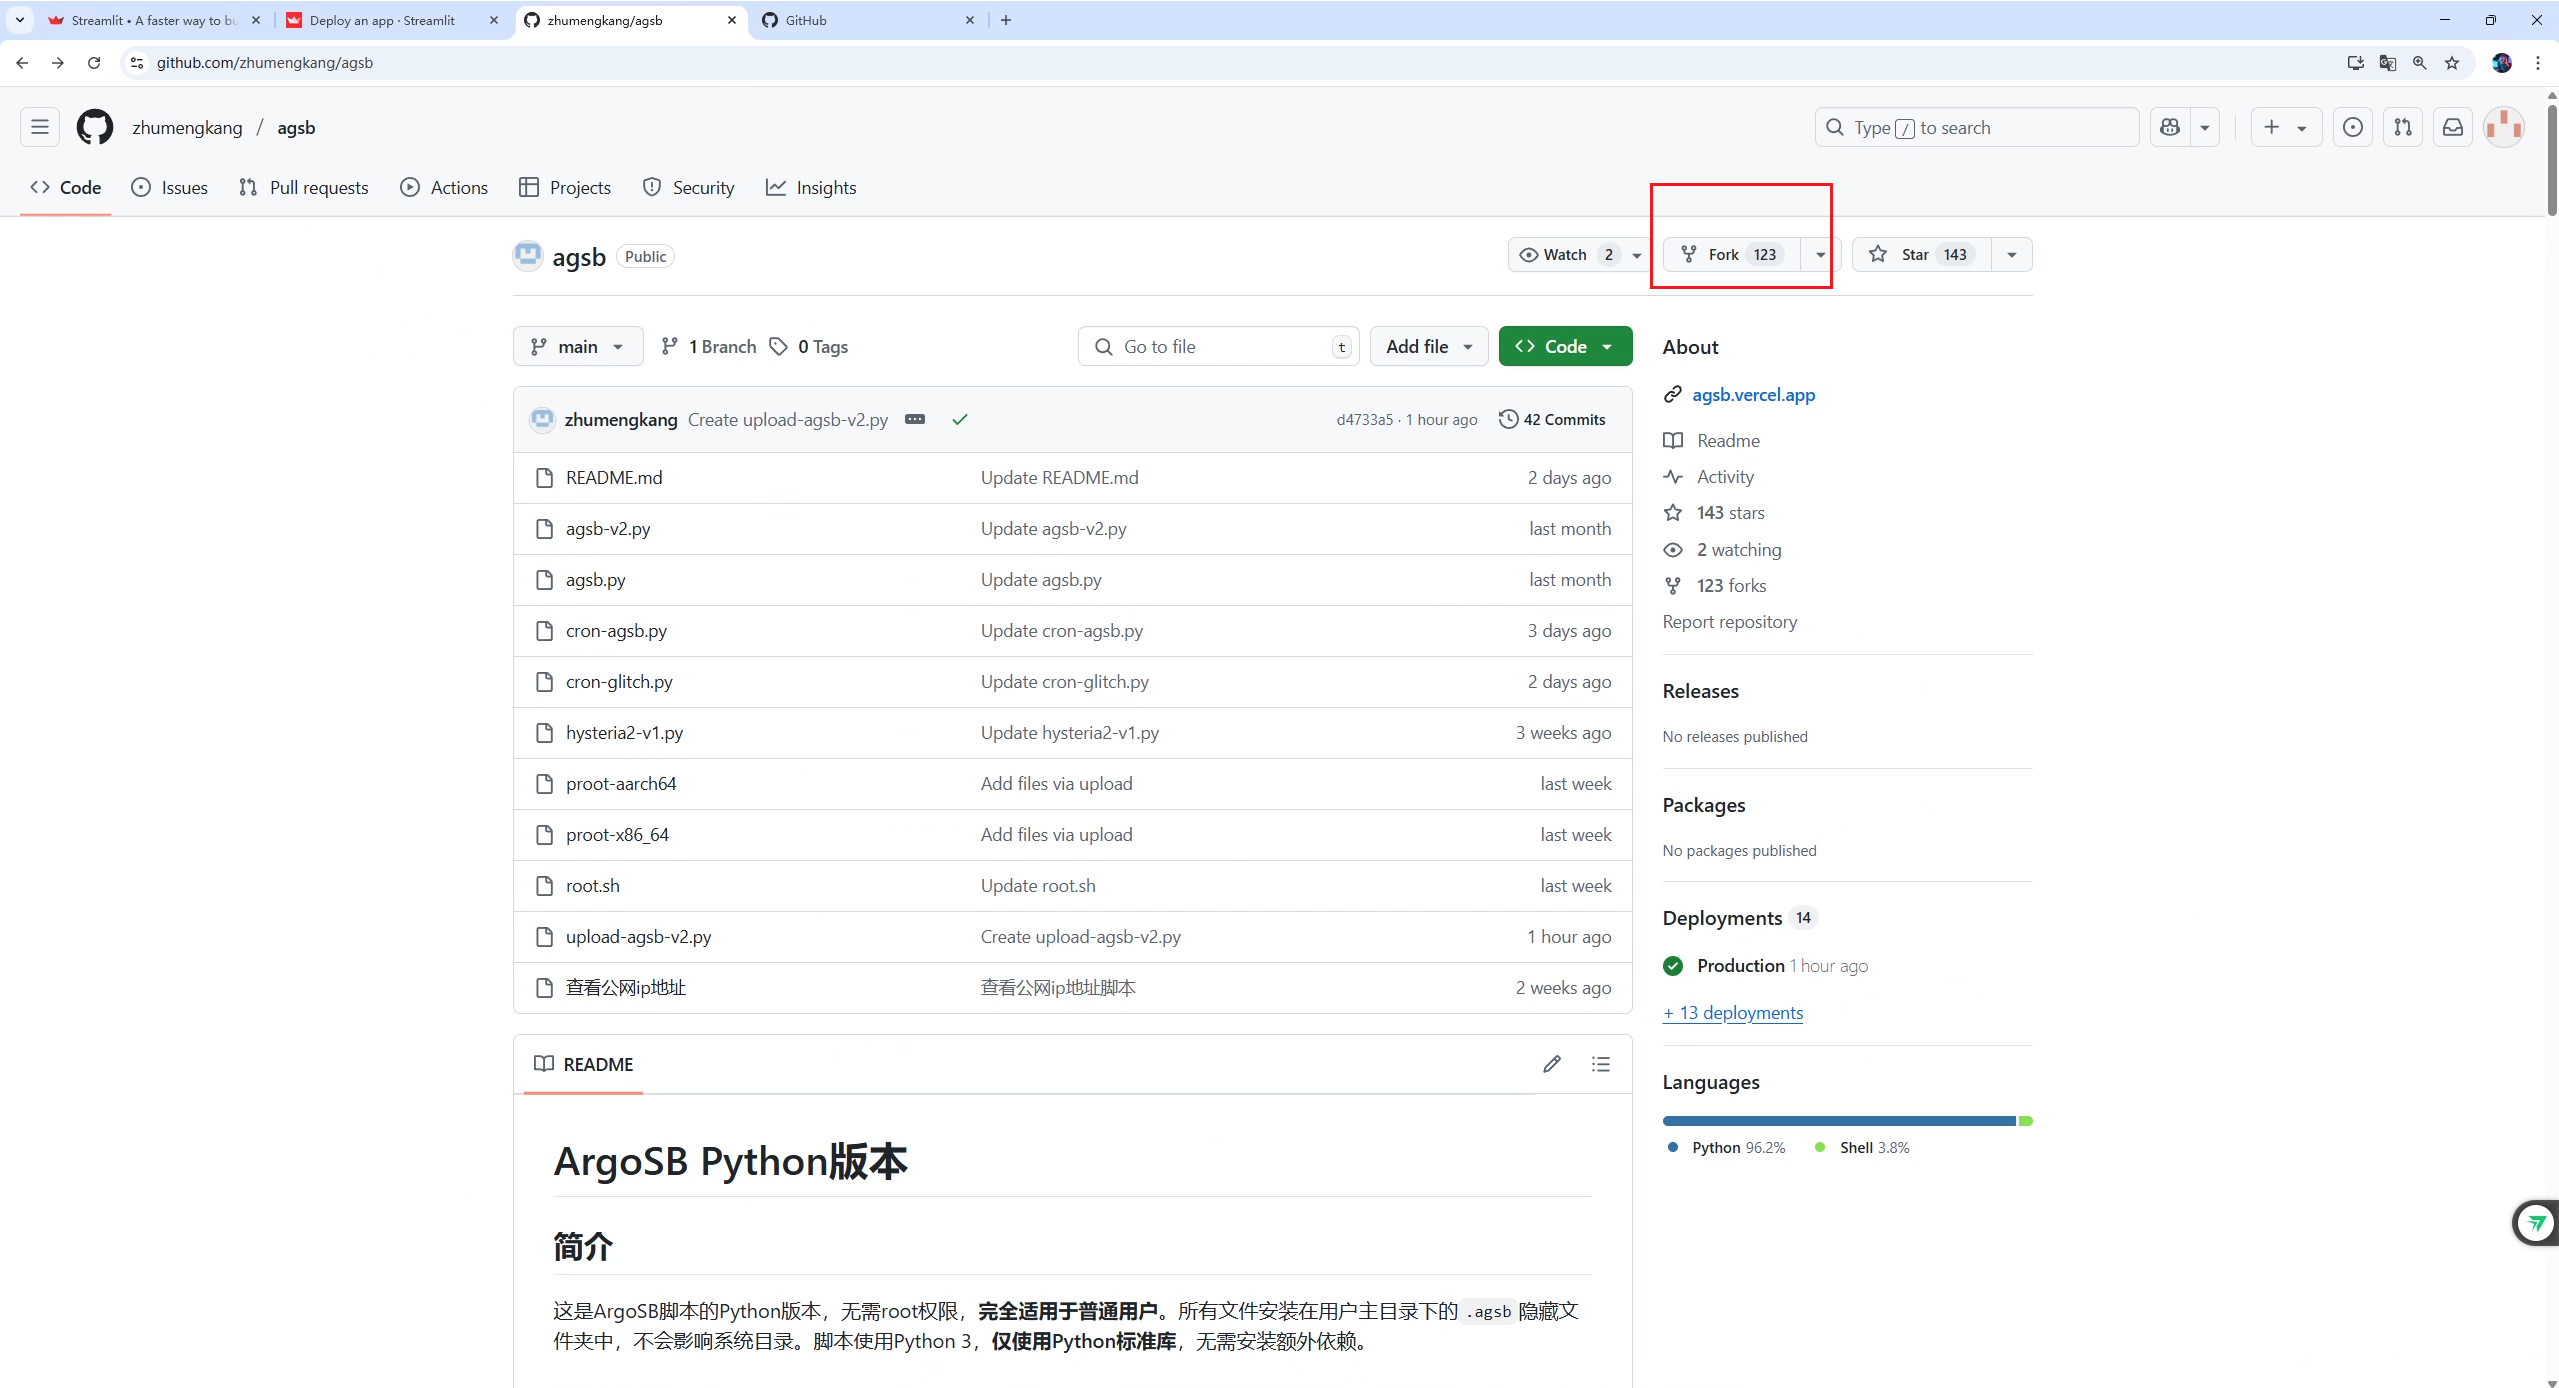Open the Chrome profile avatar
This screenshot has width=2559, height=1388.
tap(2503, 63)
